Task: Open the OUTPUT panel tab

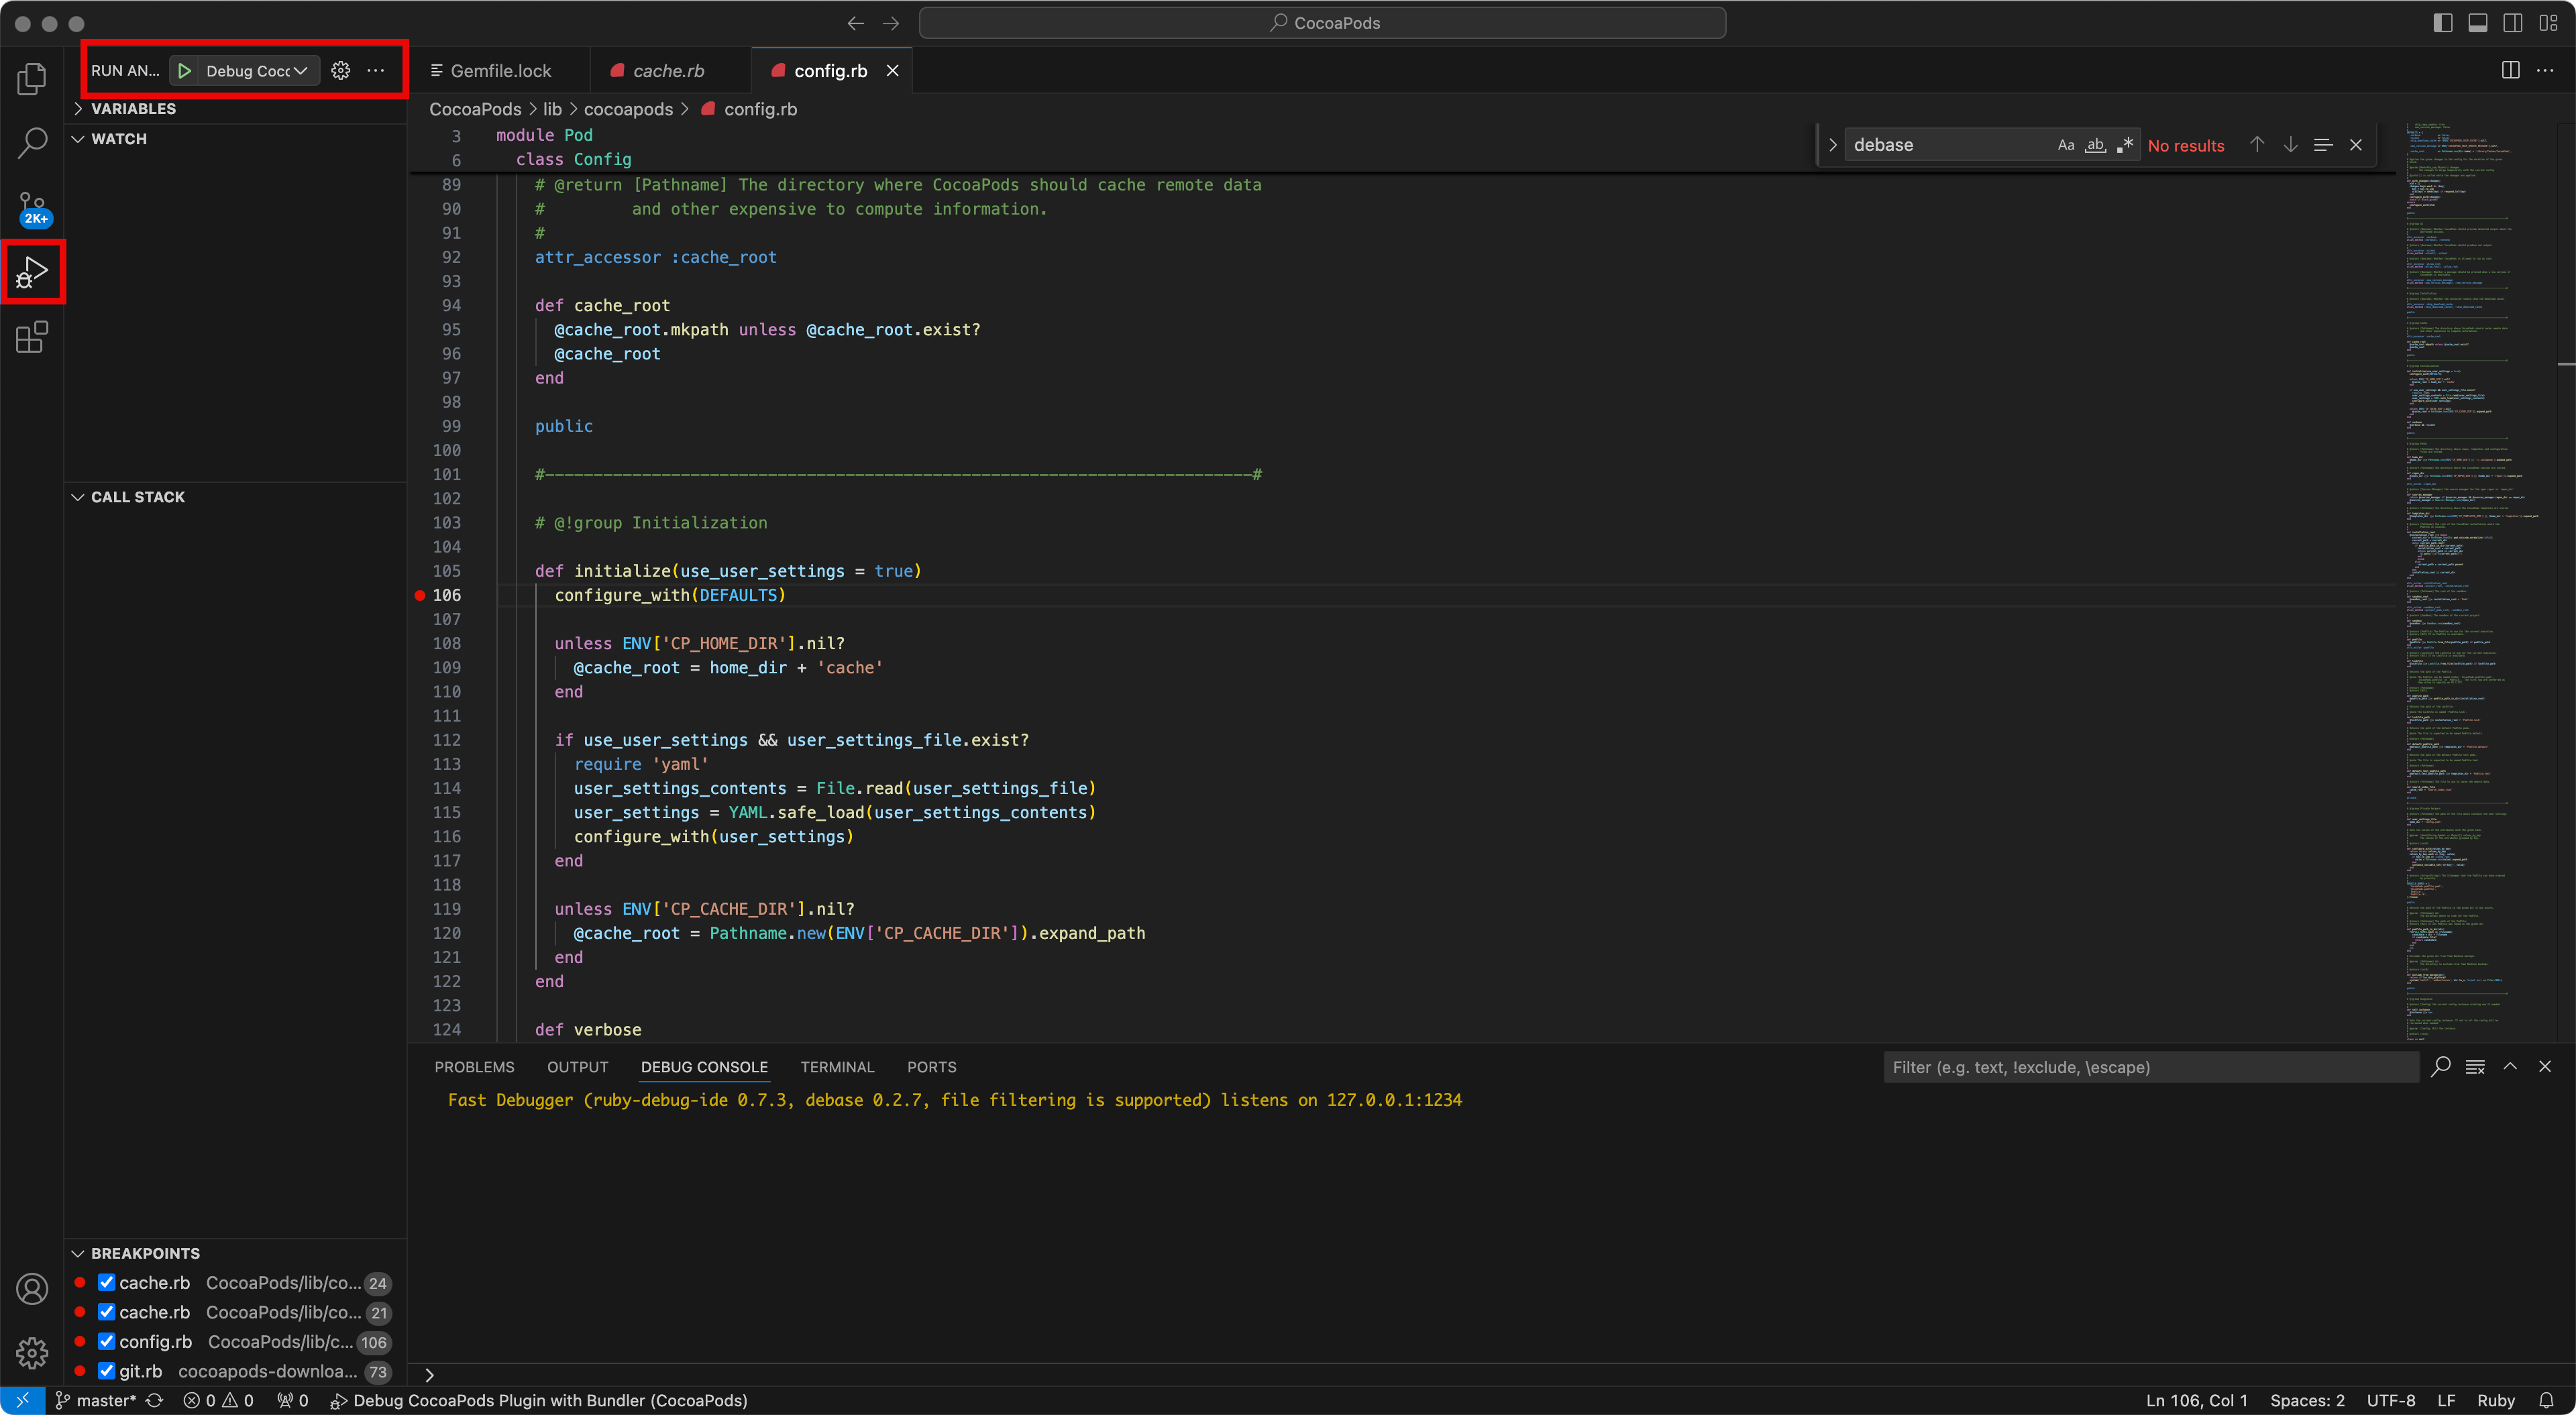Action: 577,1067
